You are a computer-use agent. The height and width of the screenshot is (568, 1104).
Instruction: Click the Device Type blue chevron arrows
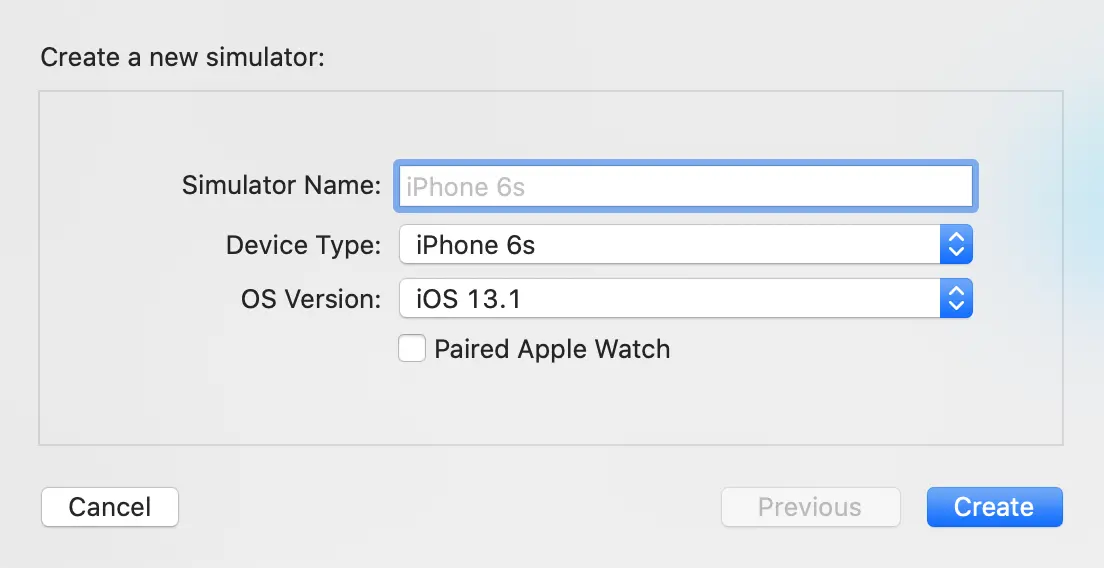pos(956,245)
